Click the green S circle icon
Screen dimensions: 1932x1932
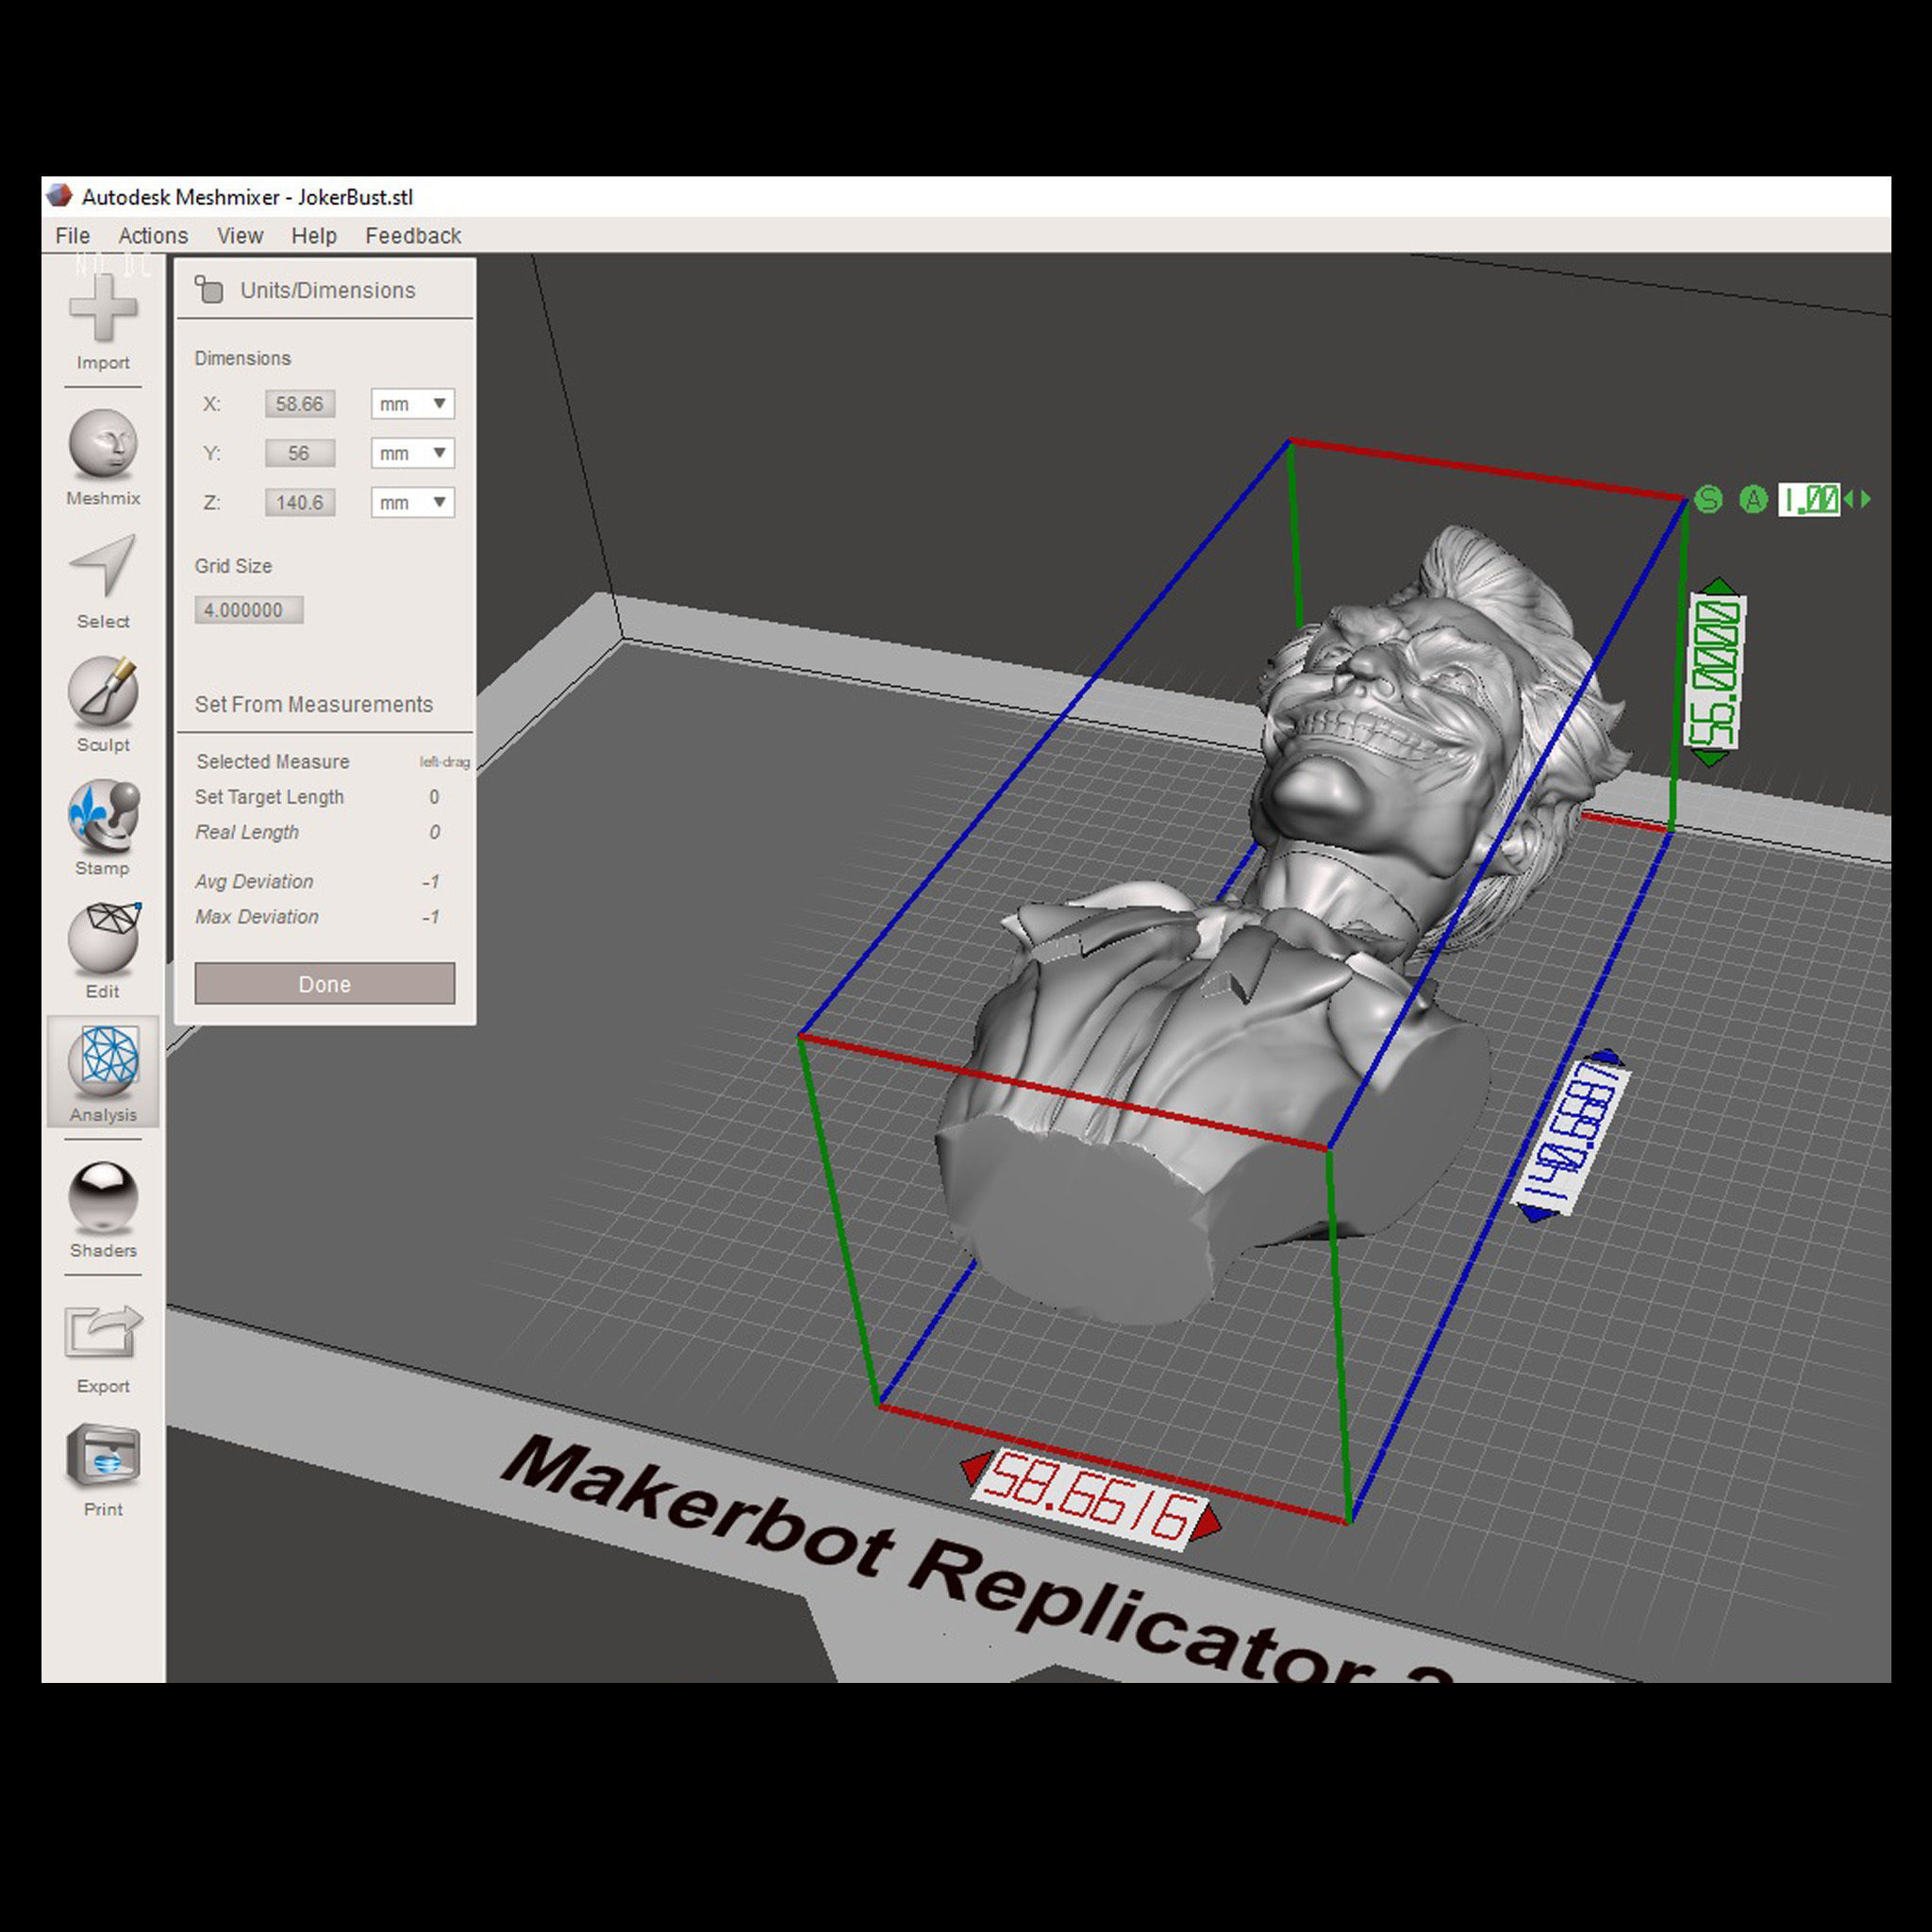(x=1709, y=499)
